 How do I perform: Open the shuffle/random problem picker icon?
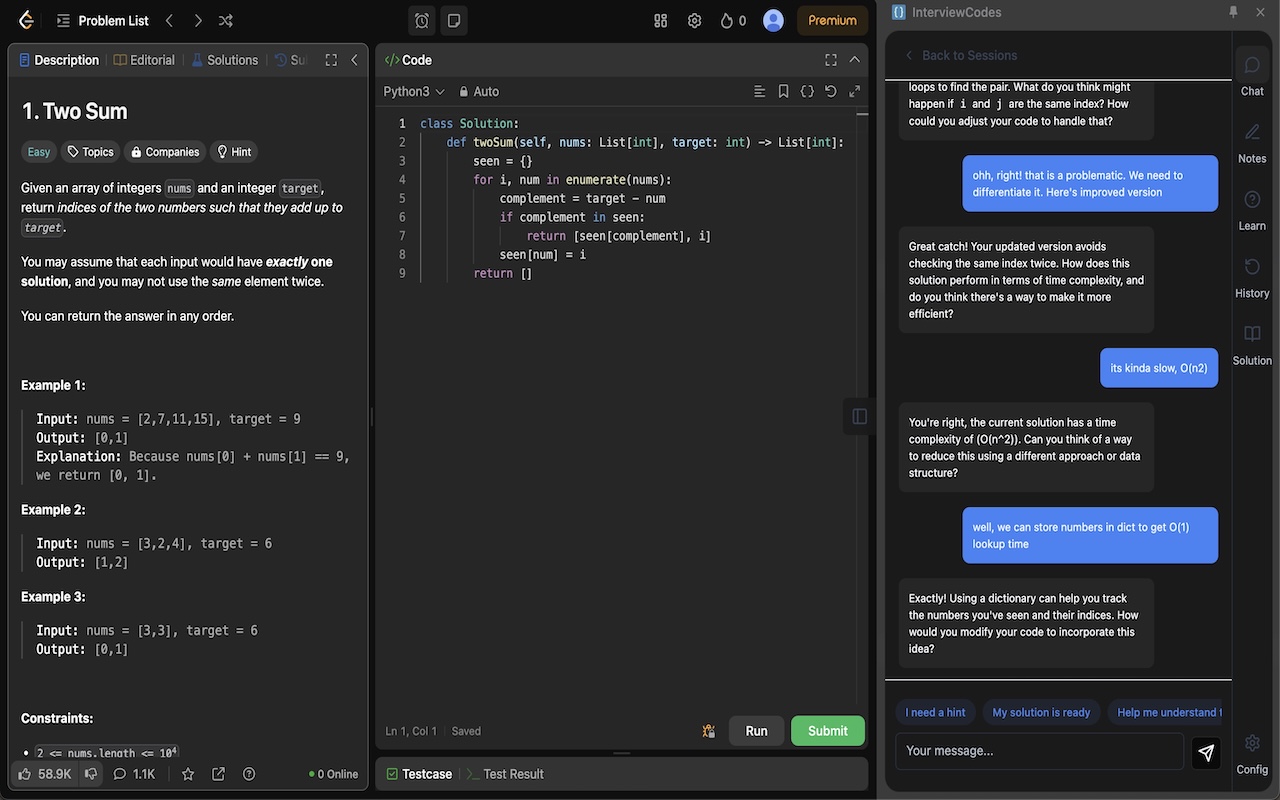(224, 20)
